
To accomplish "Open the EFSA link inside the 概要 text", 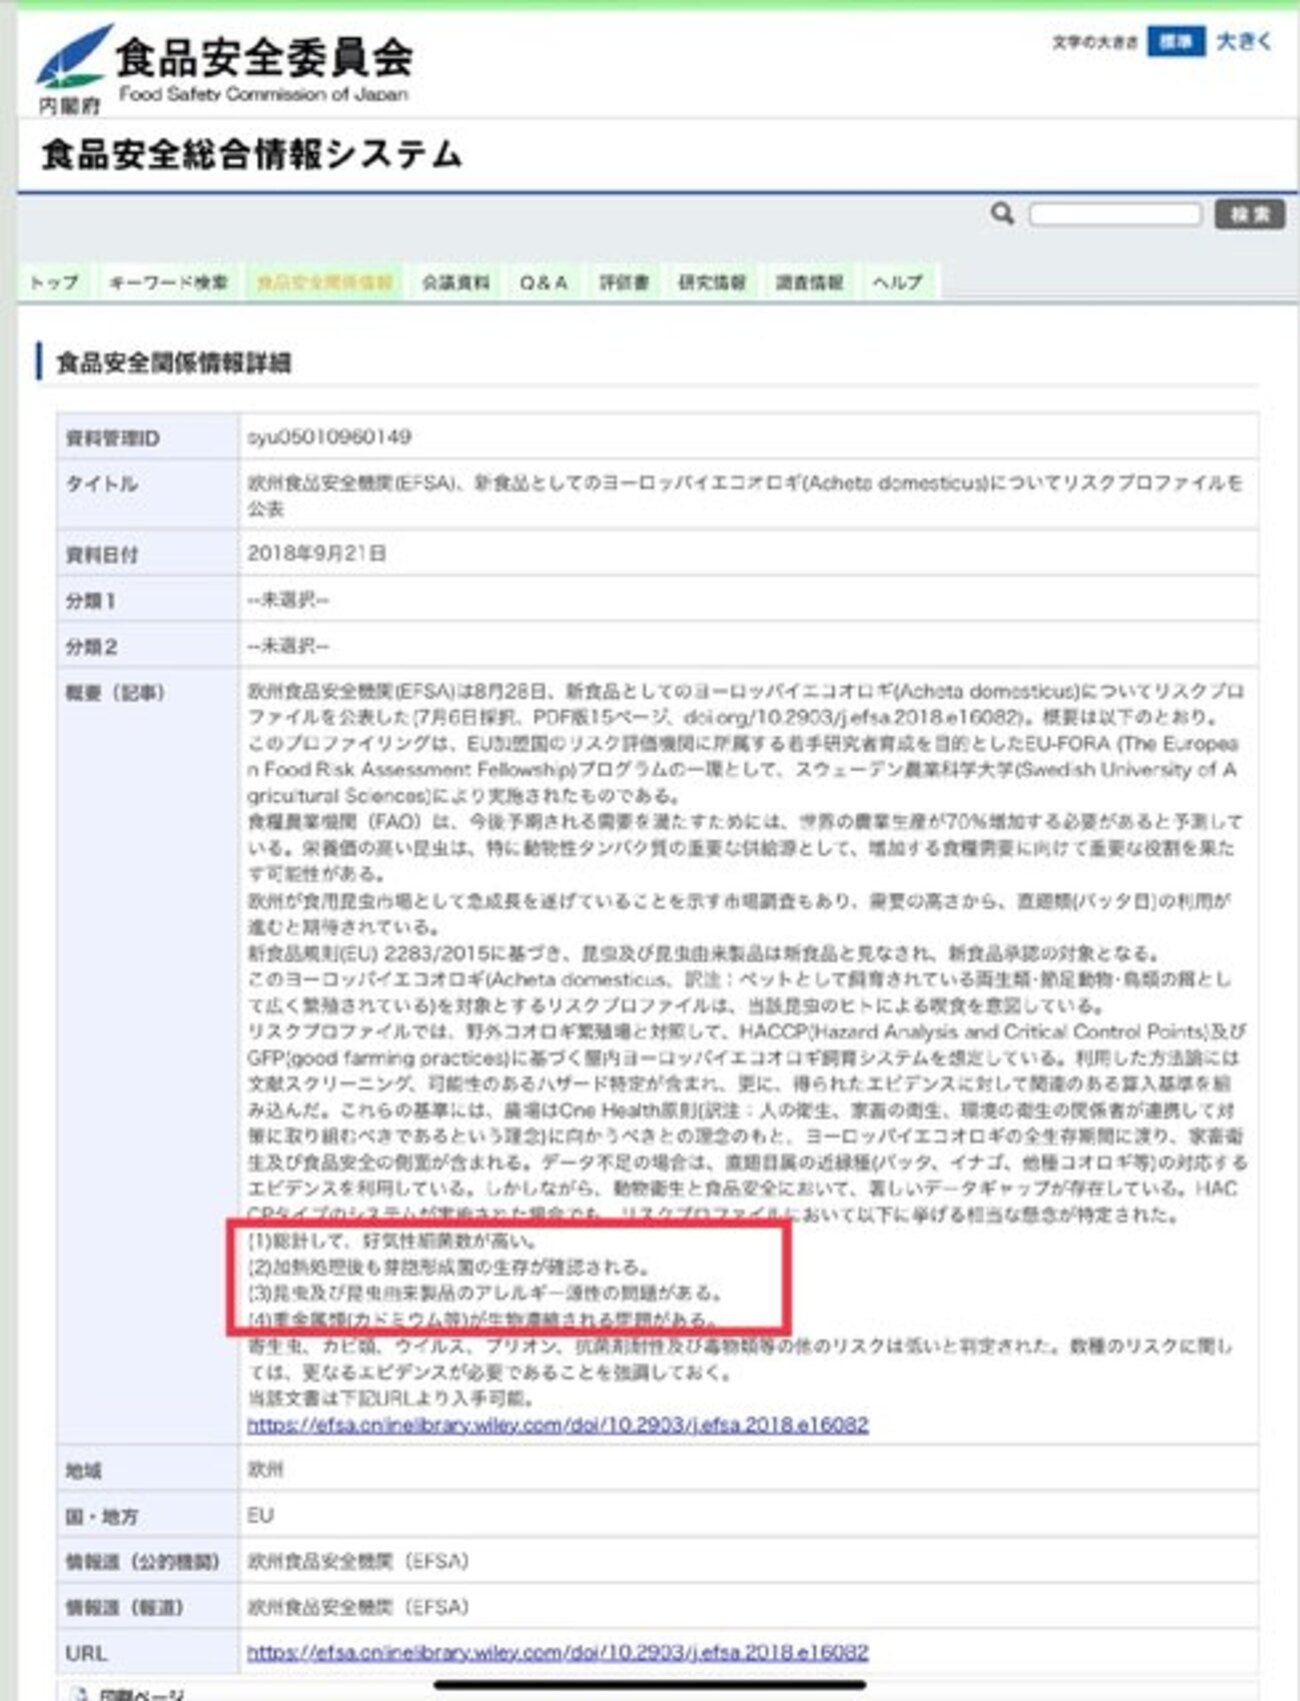I will click(558, 1425).
